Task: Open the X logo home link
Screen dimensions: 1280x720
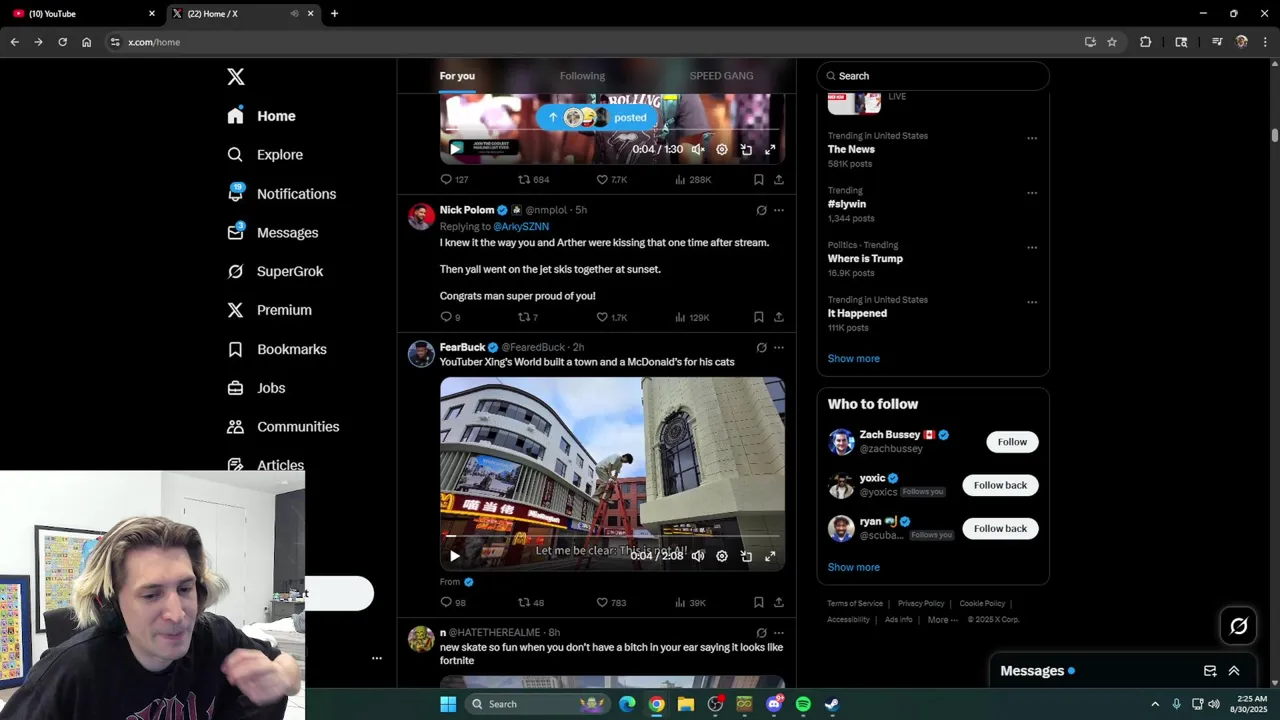Action: 235,77
